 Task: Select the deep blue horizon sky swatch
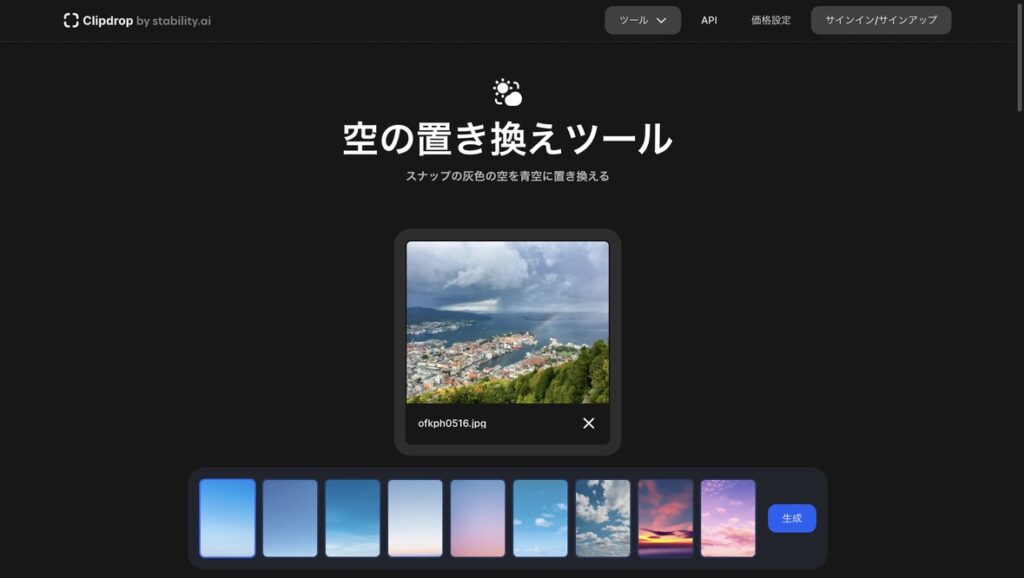pyautogui.click(x=353, y=518)
